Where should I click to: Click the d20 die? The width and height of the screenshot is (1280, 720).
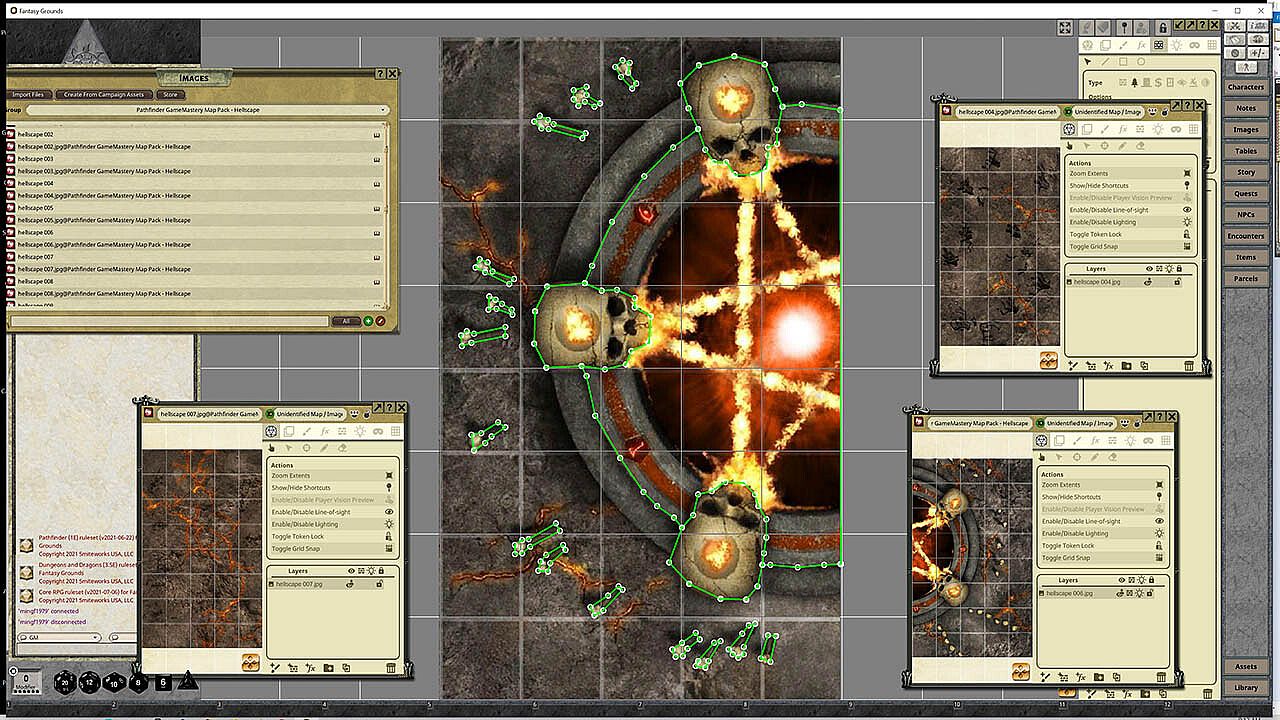tap(66, 683)
